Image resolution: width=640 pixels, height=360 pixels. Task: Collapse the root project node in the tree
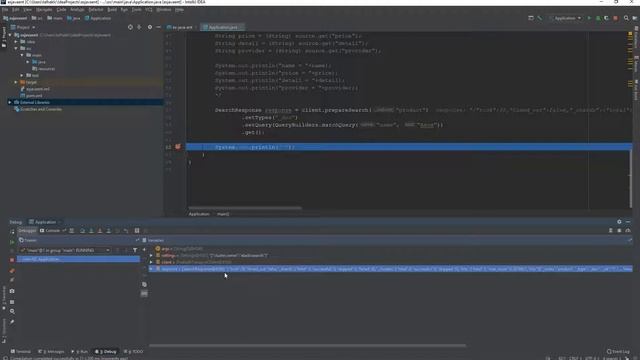point(10,35)
